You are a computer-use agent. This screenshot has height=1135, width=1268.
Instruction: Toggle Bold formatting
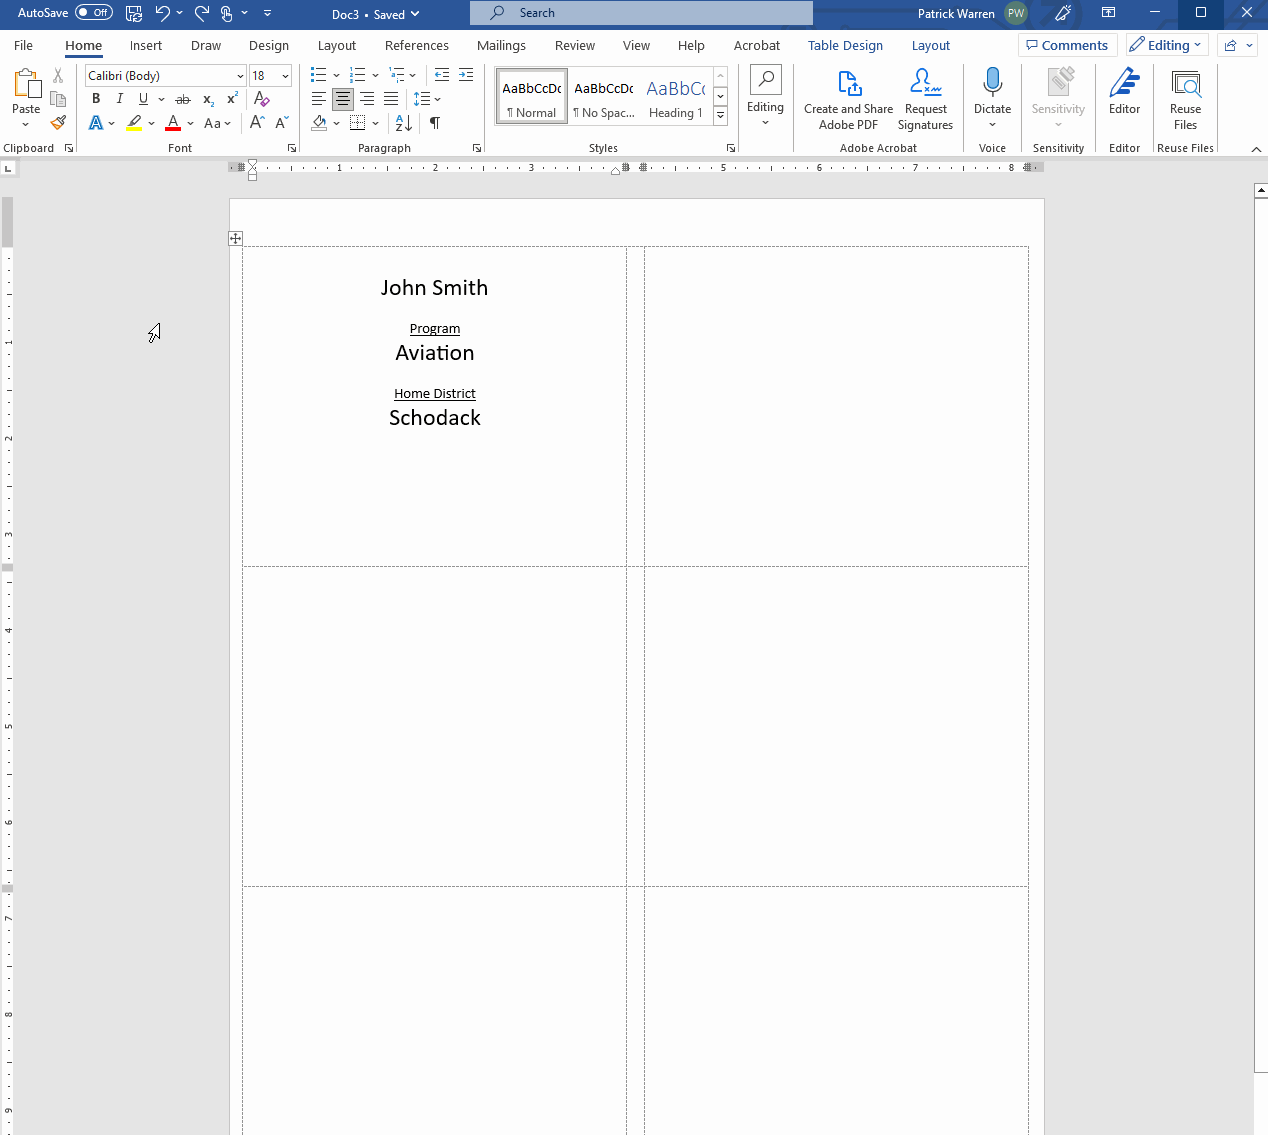(x=96, y=99)
